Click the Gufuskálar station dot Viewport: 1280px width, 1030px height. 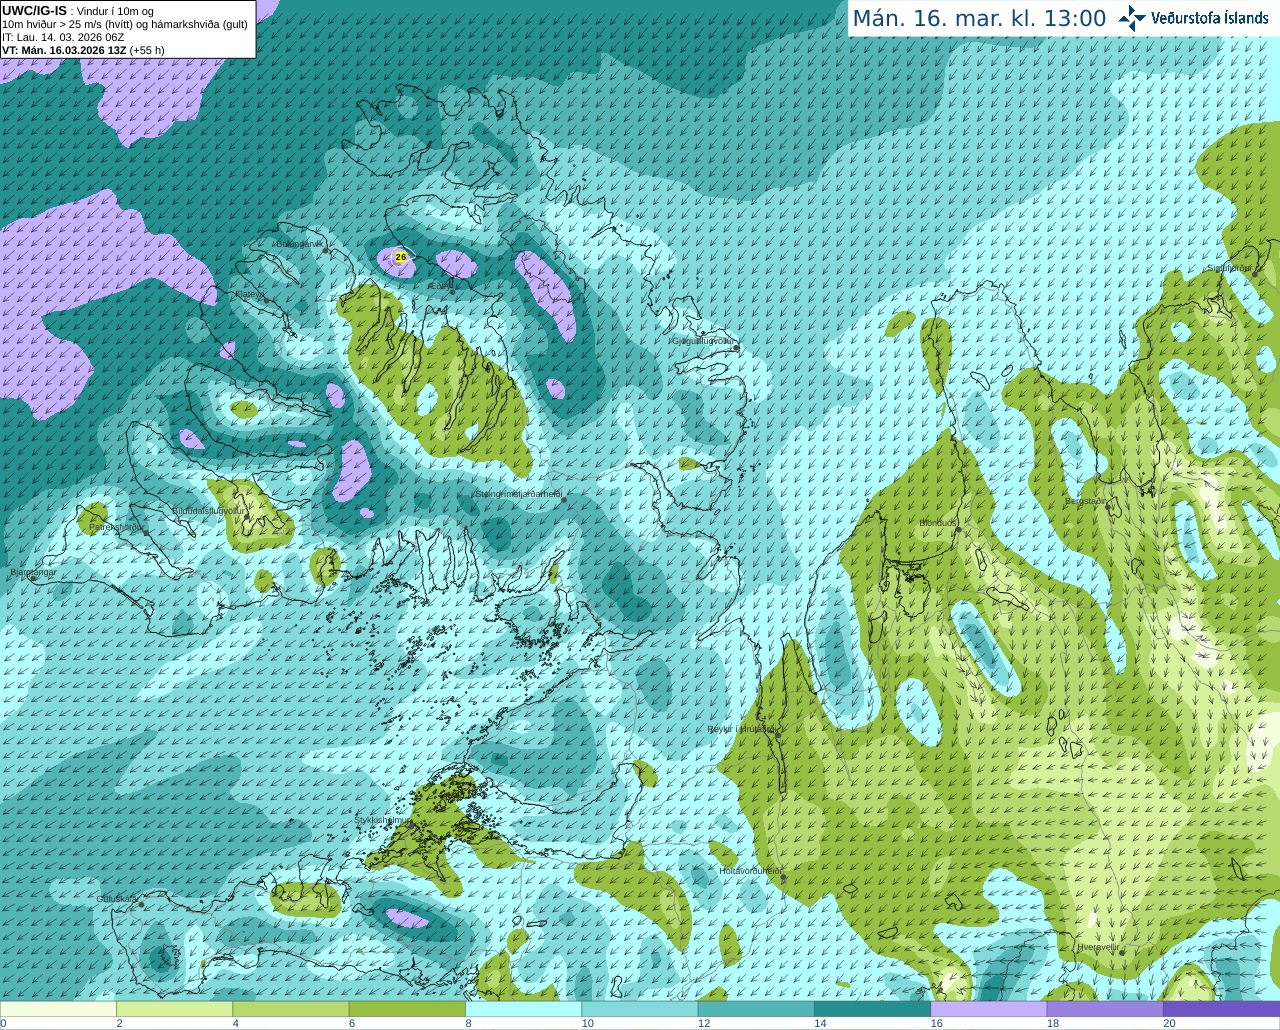click(142, 905)
